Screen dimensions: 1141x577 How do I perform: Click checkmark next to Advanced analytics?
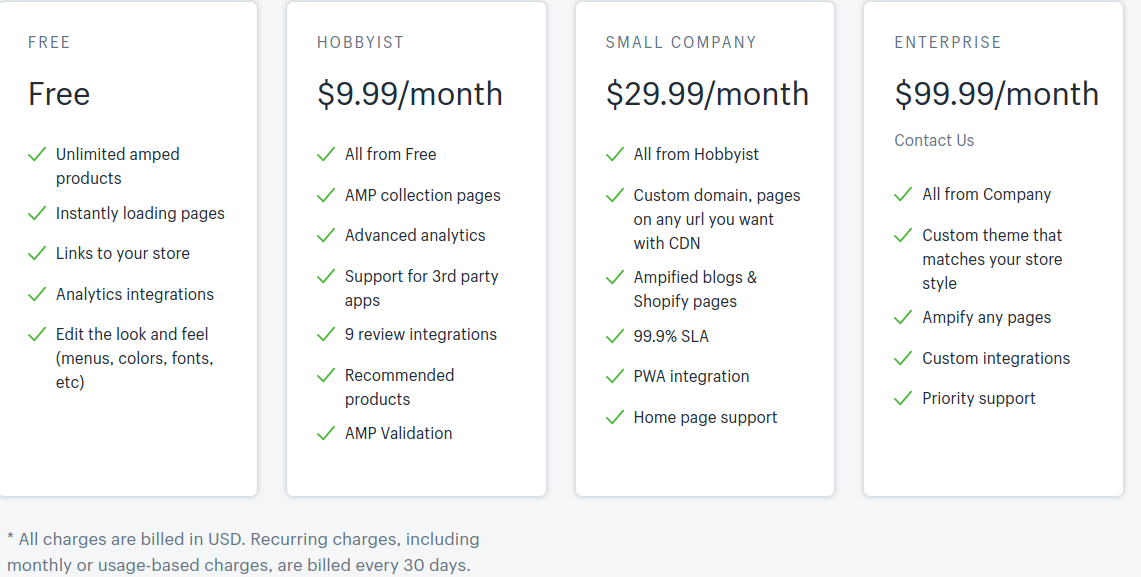(x=326, y=236)
